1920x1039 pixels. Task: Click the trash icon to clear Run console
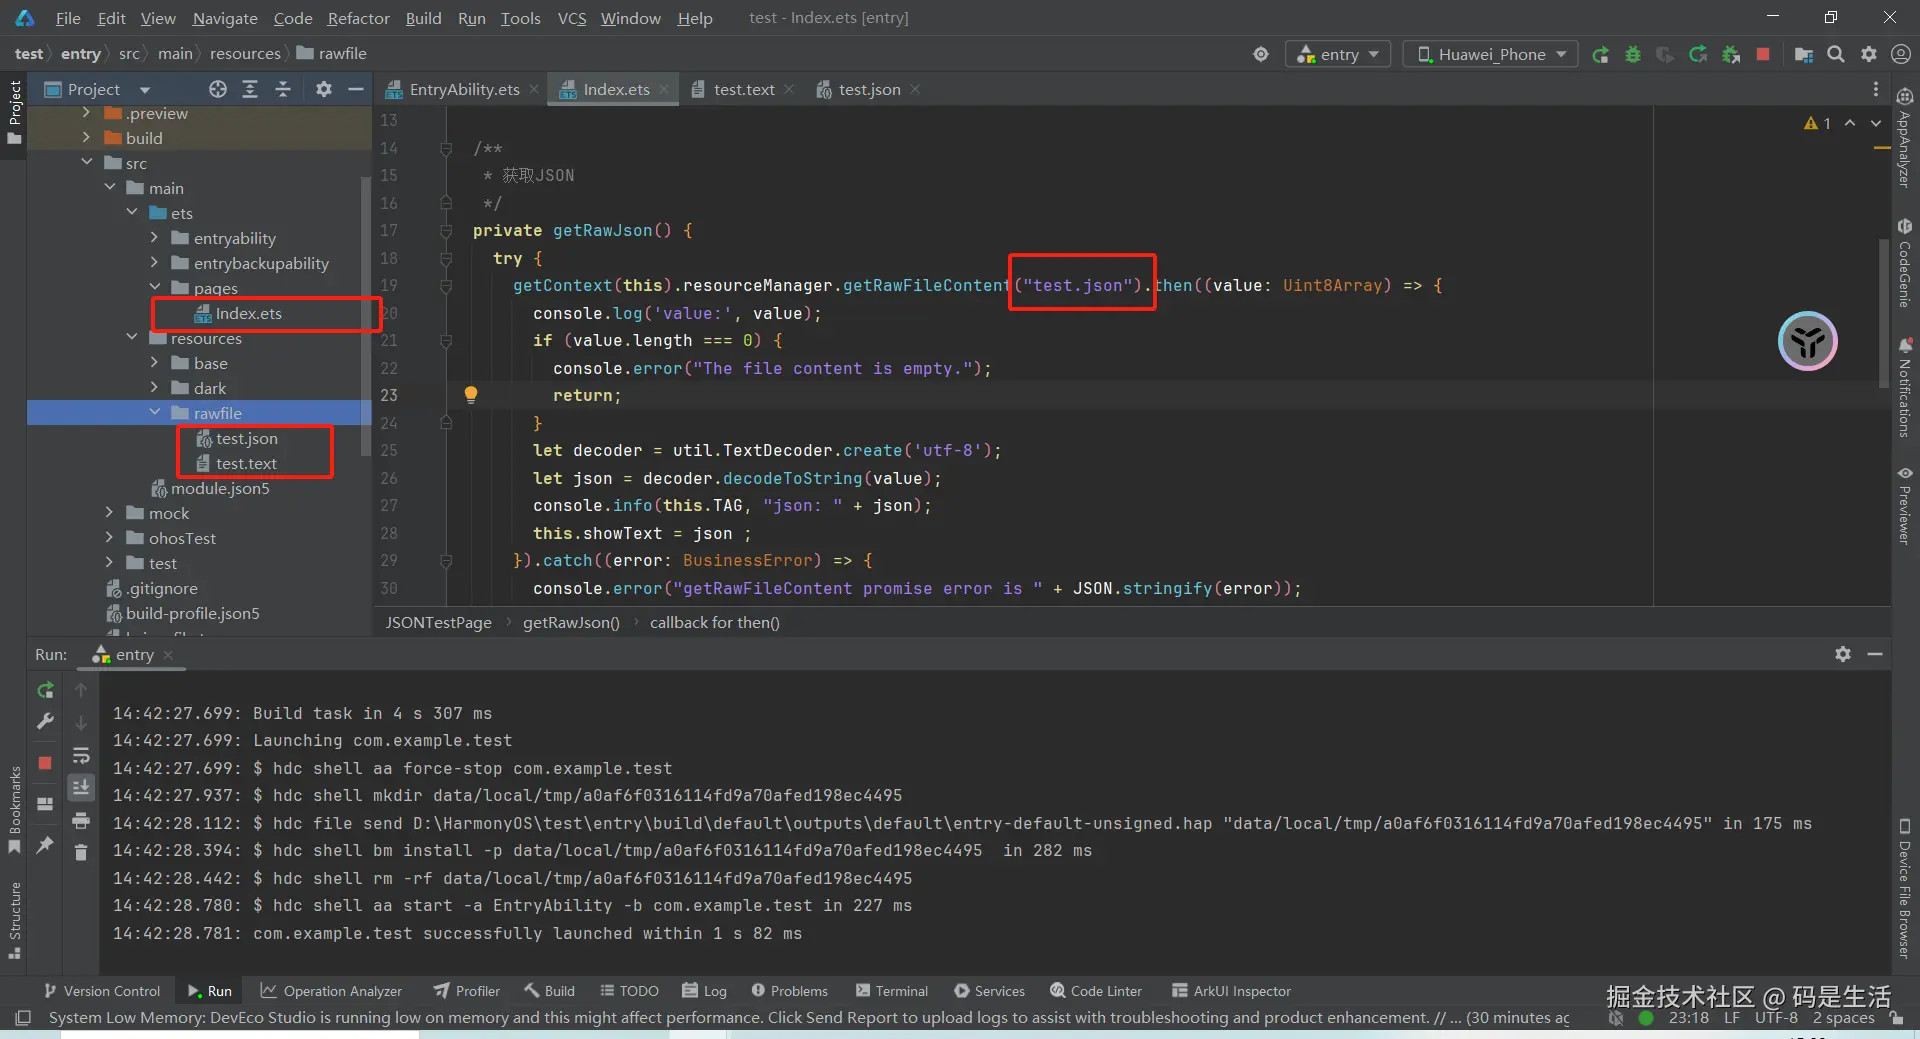pyautogui.click(x=81, y=853)
